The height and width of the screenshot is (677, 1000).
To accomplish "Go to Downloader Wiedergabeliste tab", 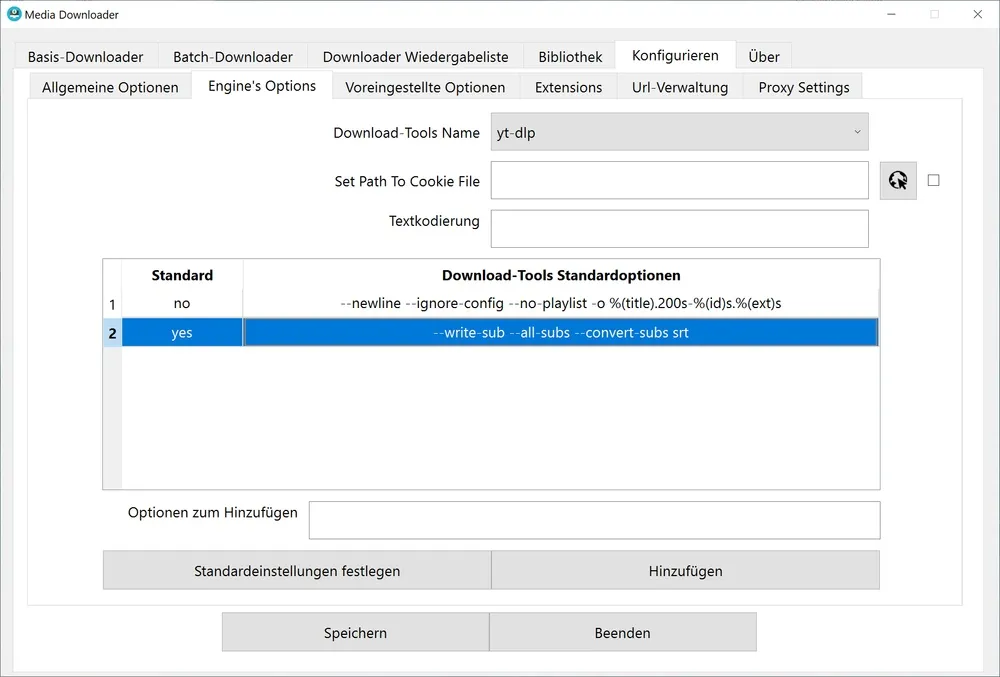I will coord(415,57).
